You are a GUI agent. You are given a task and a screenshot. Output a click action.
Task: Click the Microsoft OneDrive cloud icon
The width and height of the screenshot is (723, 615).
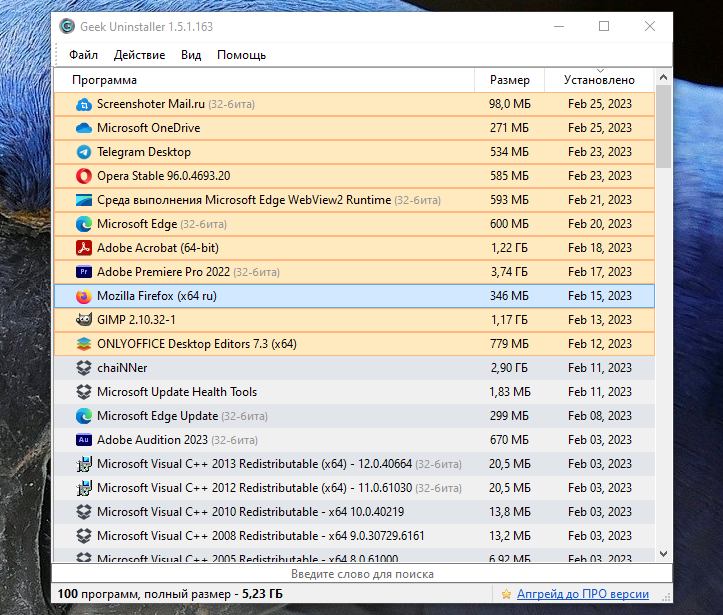(x=83, y=128)
